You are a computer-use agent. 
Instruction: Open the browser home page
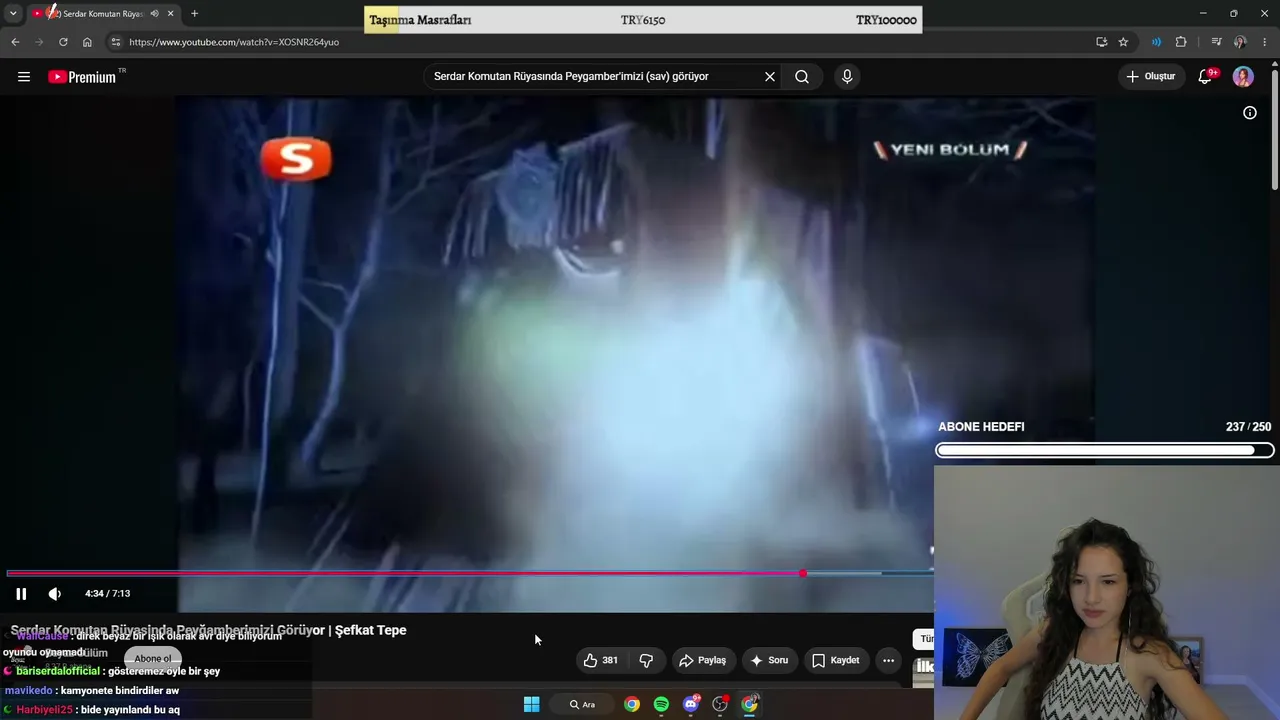87,42
